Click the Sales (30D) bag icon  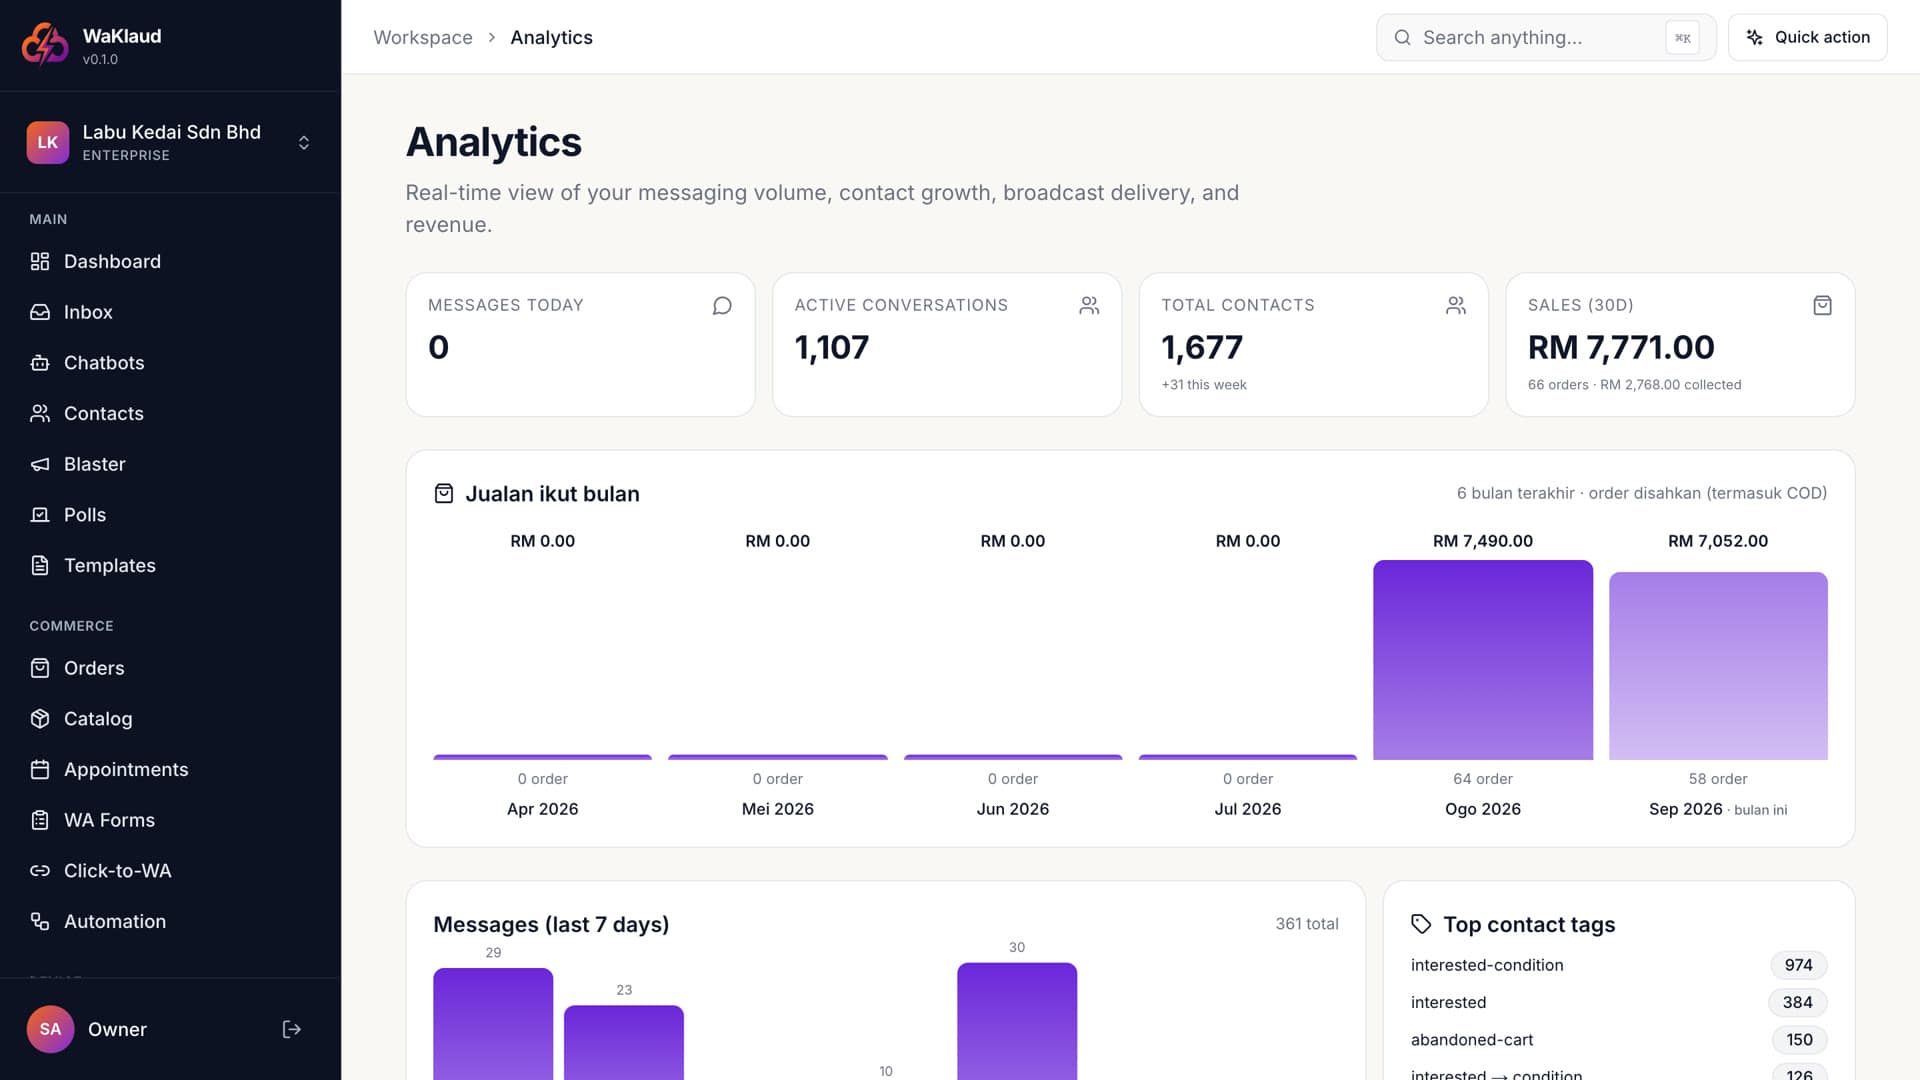(x=1822, y=305)
